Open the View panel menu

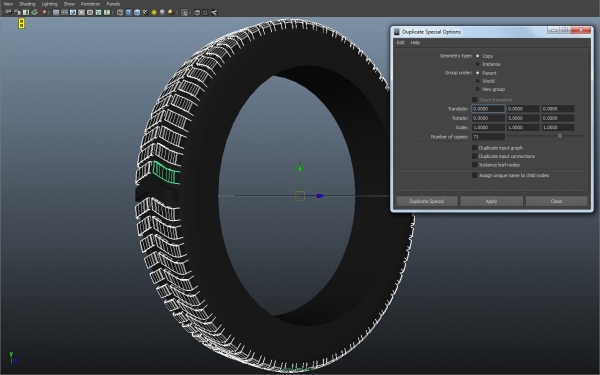pos(8,4)
